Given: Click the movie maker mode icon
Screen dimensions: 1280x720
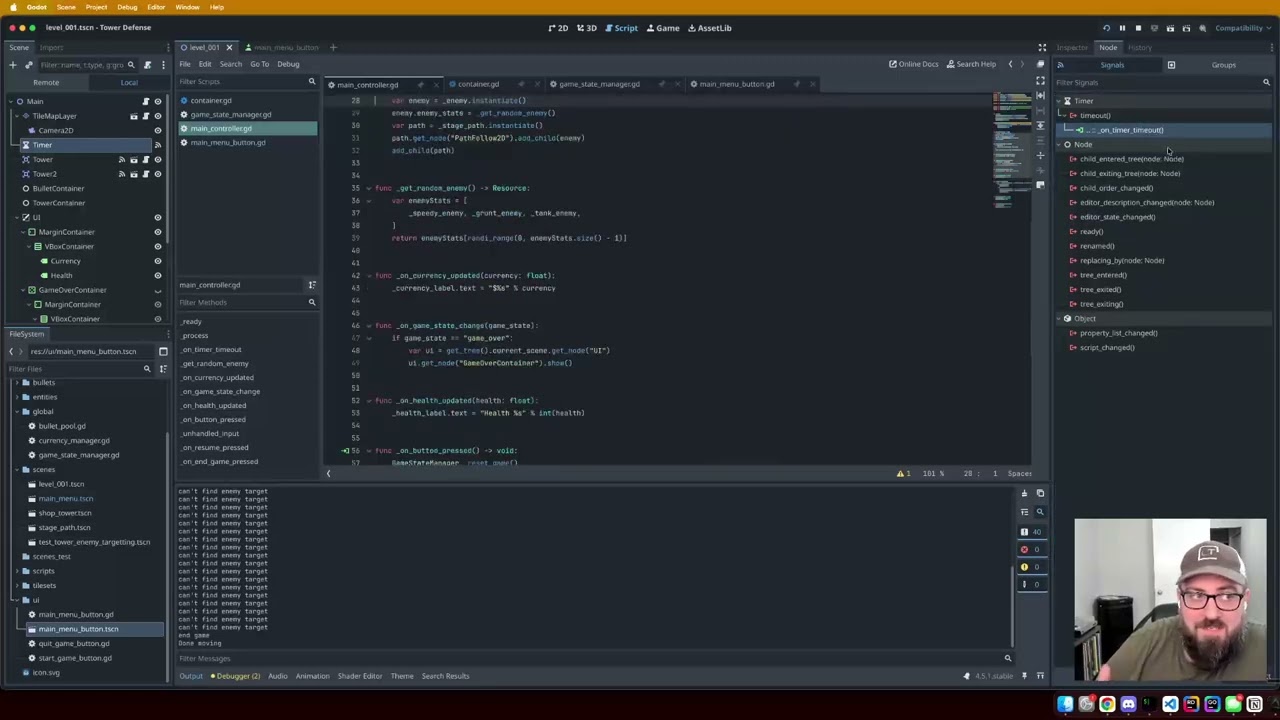Looking at the screenshot, I should tap(1202, 28).
